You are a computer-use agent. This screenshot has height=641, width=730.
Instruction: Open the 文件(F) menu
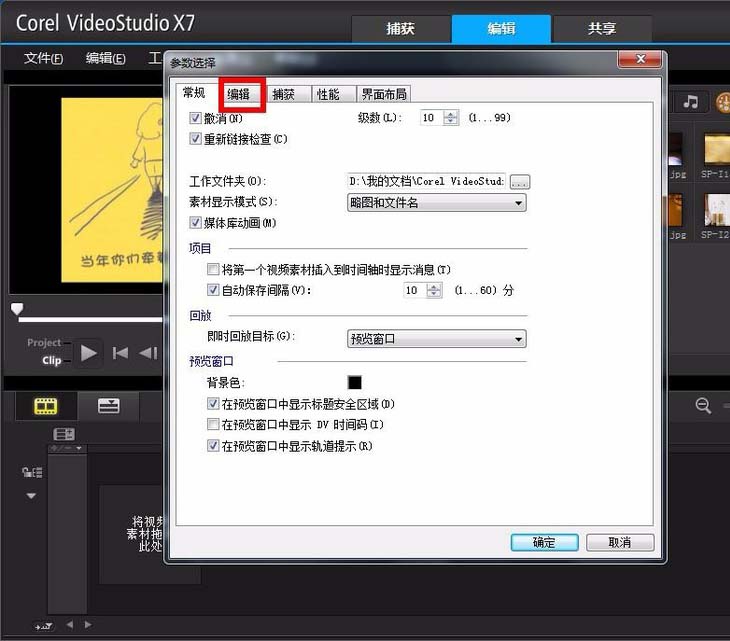43,59
